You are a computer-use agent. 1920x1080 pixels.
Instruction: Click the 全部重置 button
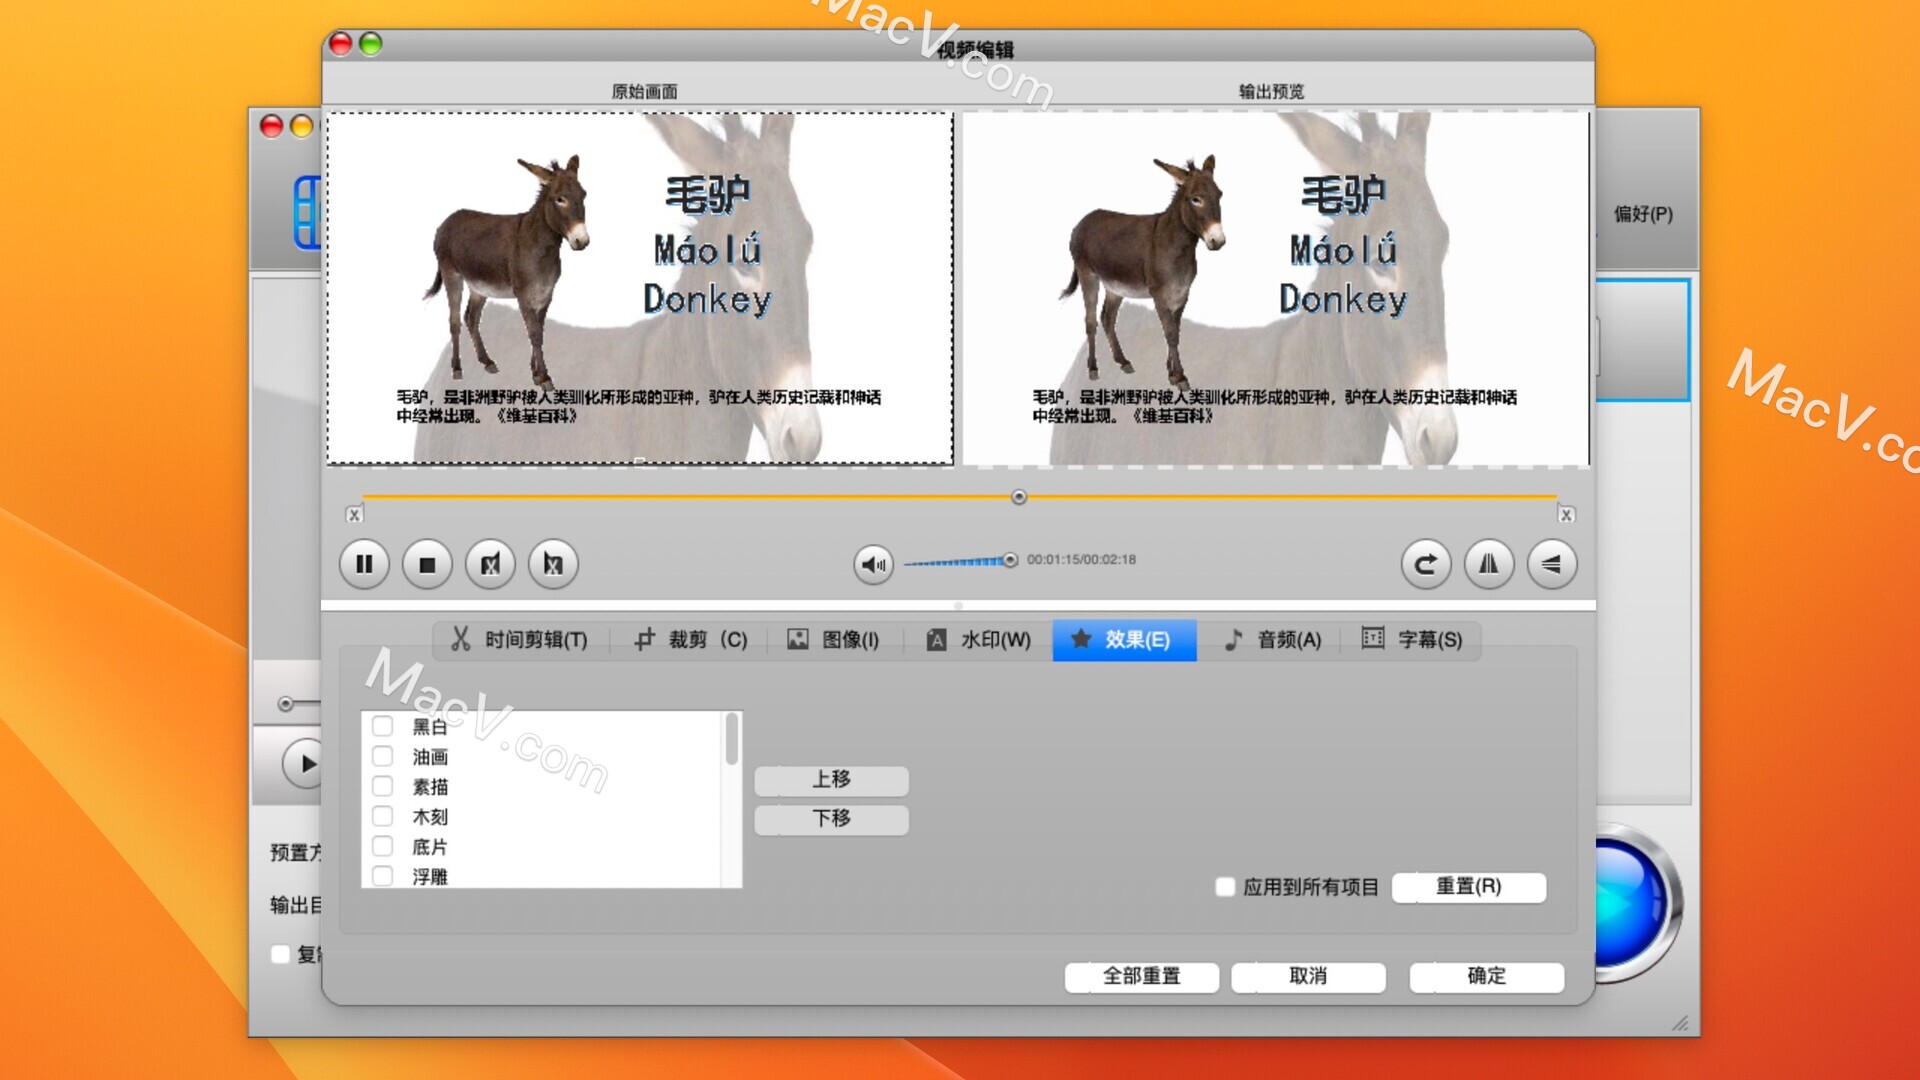1141,977
